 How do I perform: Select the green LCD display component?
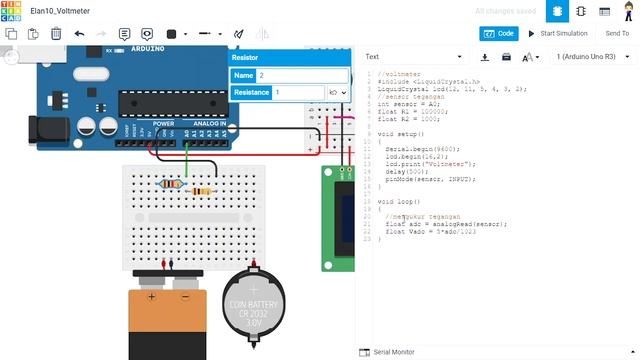[x=338, y=218]
